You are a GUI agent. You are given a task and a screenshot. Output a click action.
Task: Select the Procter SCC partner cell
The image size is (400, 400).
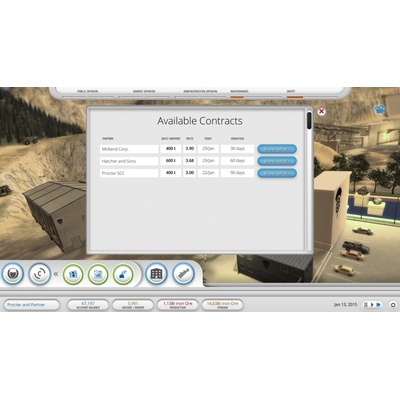click(x=129, y=173)
